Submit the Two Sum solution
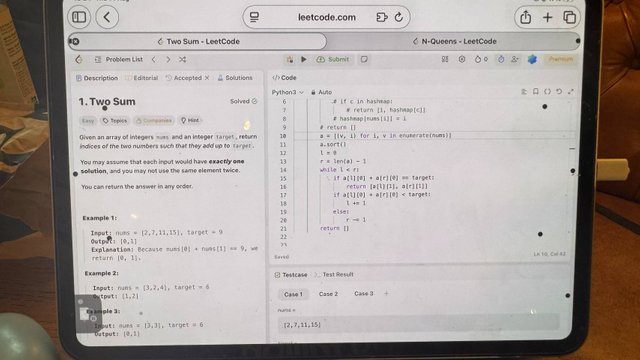The height and width of the screenshot is (360, 640). pyautogui.click(x=333, y=60)
